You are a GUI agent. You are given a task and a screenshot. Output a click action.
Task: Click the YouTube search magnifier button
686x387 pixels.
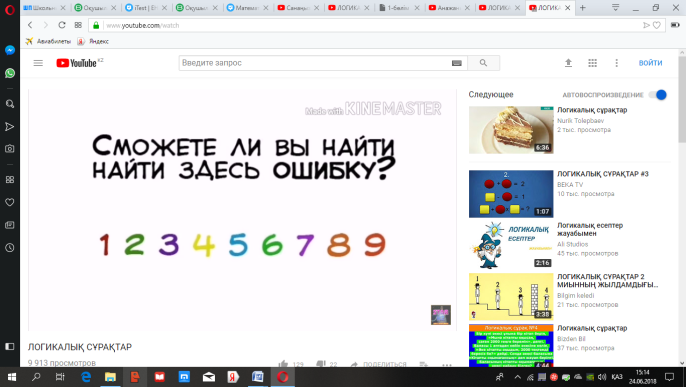click(483, 63)
